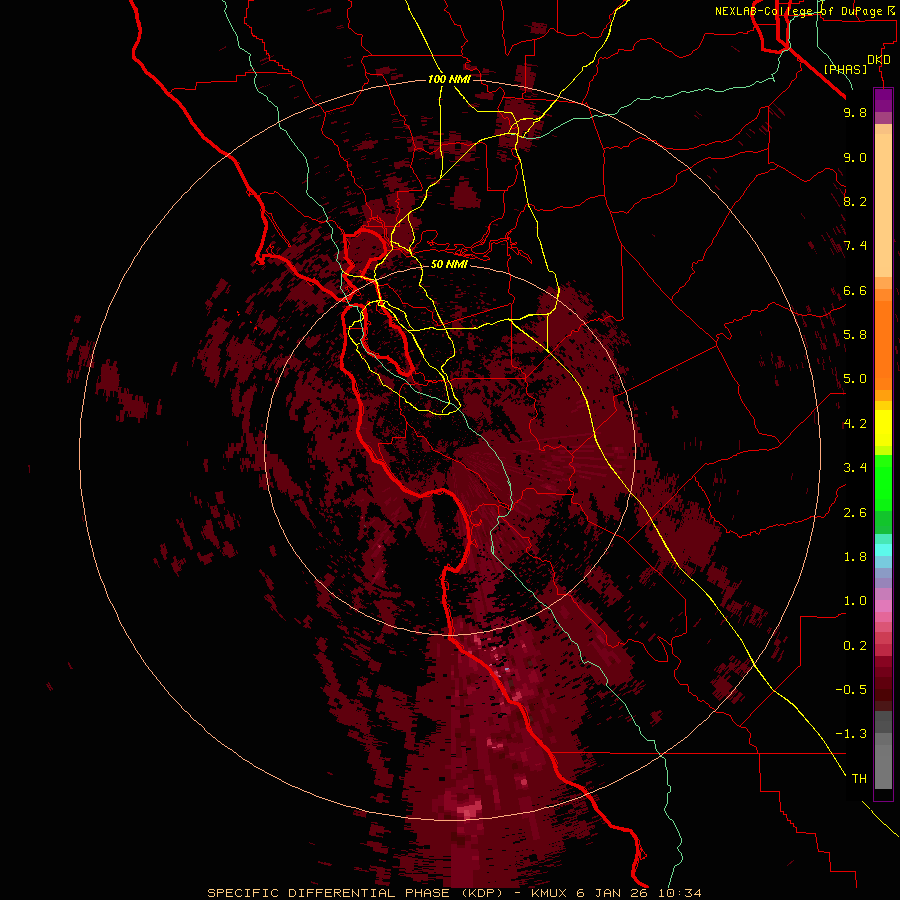Click the [PHAS] units label
900x900 pixels.
pyautogui.click(x=845, y=69)
